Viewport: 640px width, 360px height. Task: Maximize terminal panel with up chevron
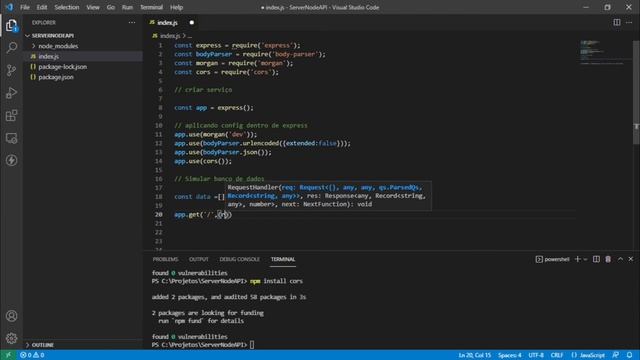click(x=620, y=259)
